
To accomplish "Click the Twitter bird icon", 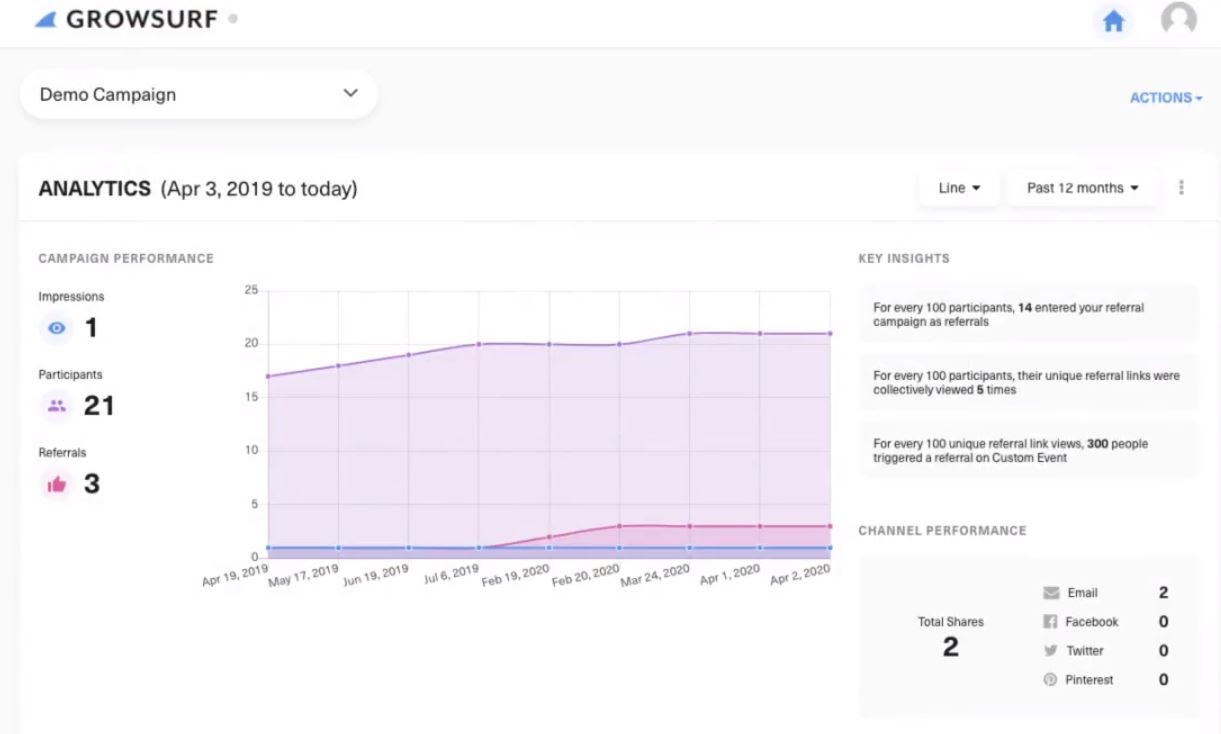I will [1050, 650].
